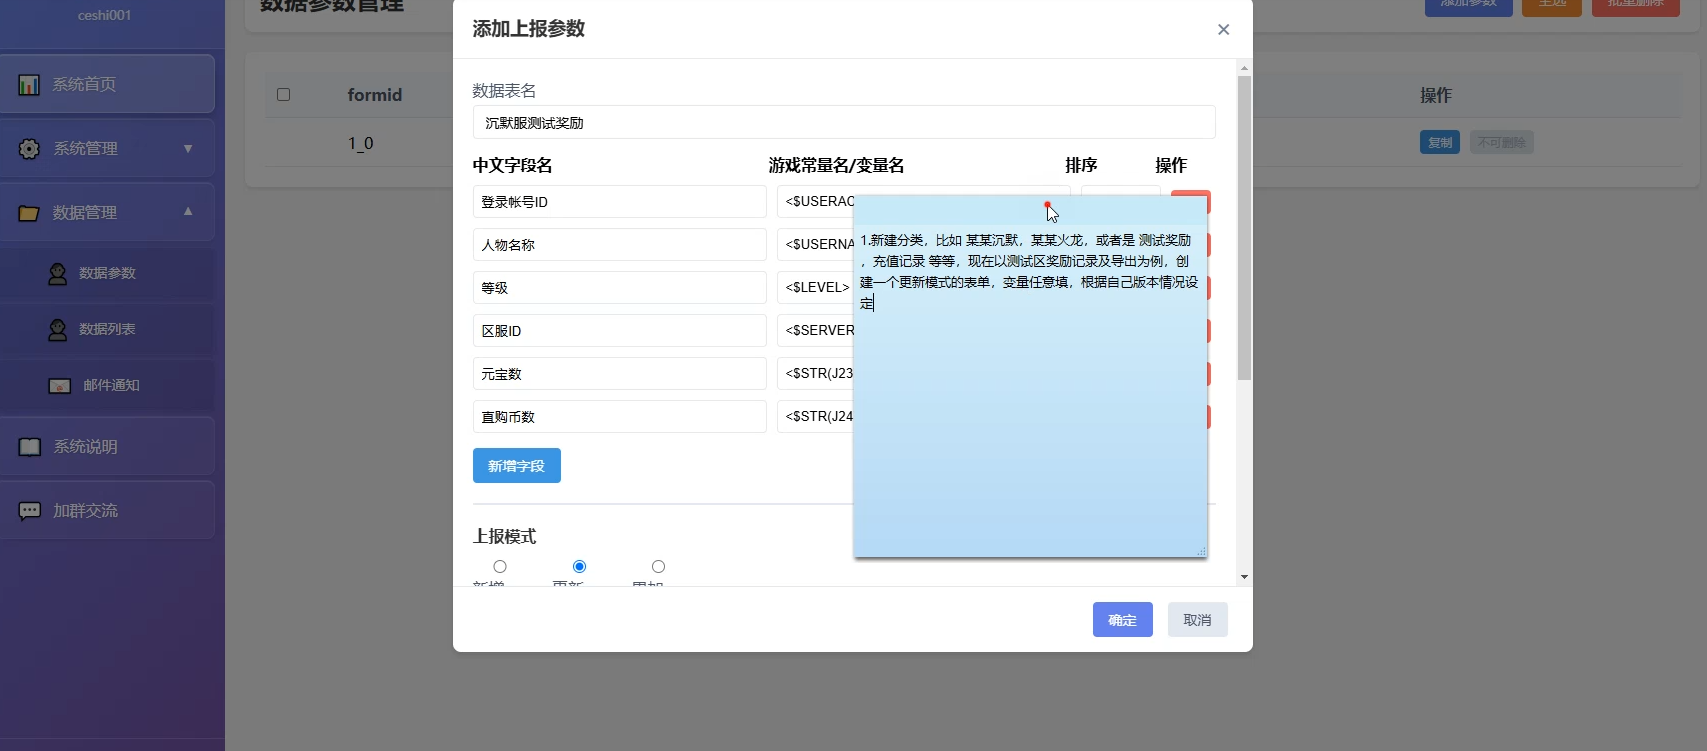
Task: Click the 加群交流 chat bubble icon
Action: tap(30, 511)
